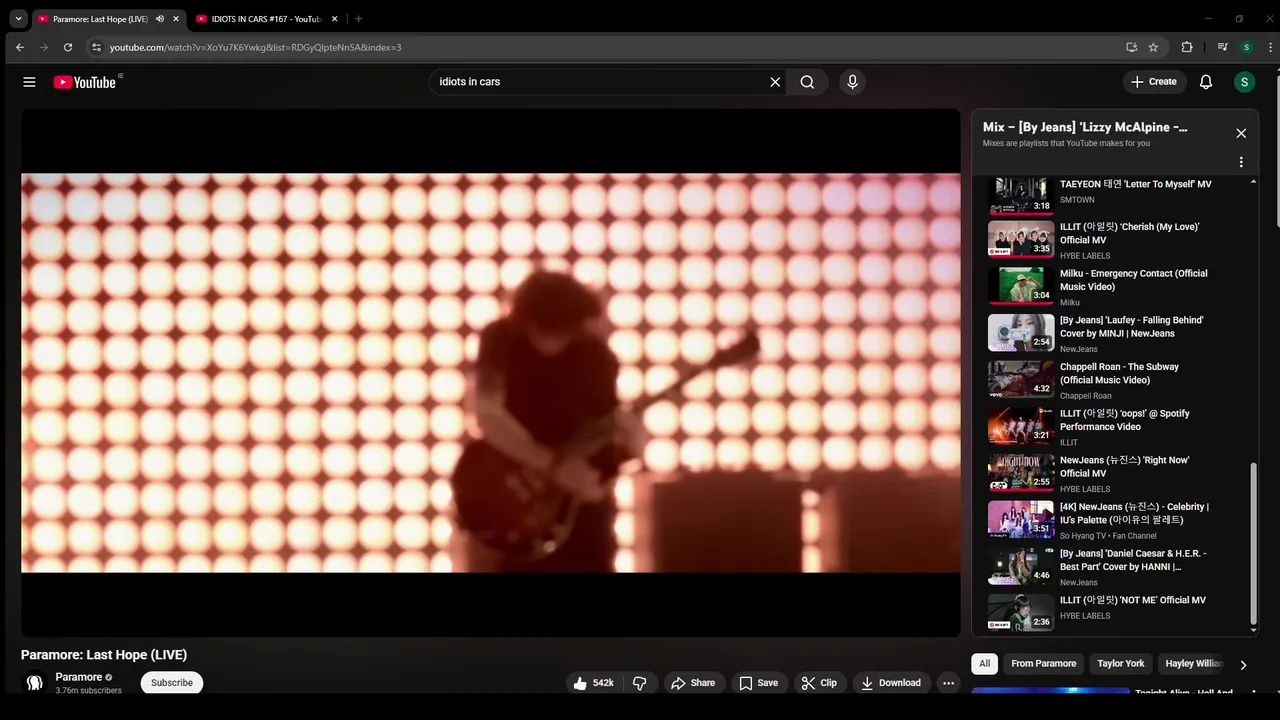Mute the Paramore tab audio icon
Screen dimensions: 1280x720
(x=159, y=19)
